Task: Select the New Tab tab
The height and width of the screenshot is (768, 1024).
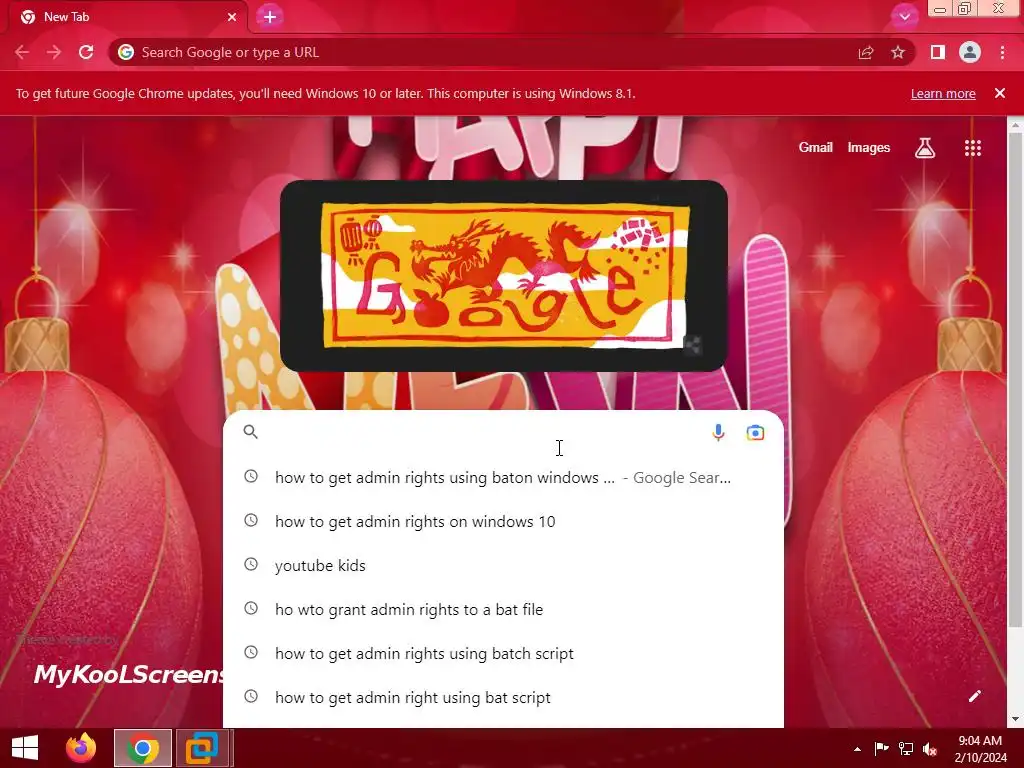Action: point(128,17)
